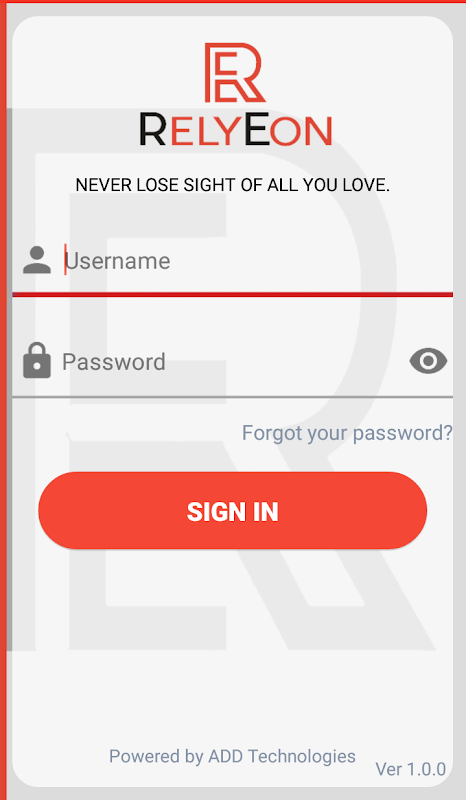
Task: Focus the Username input field
Action: (x=233, y=261)
